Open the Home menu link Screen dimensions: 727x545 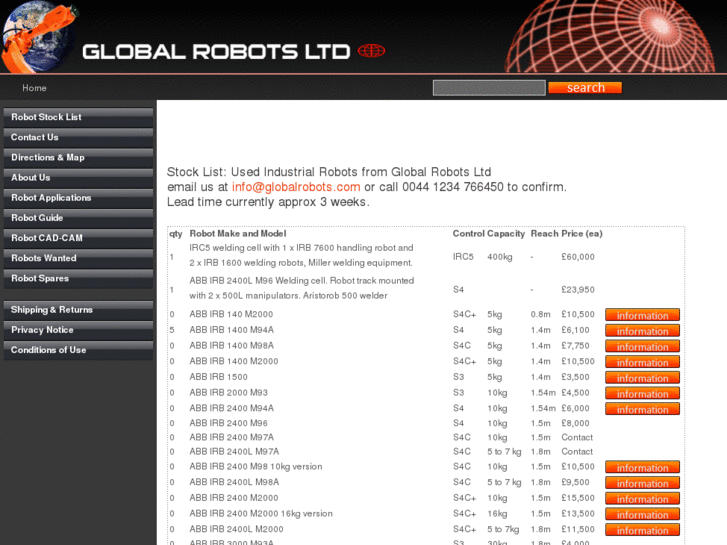pos(34,88)
